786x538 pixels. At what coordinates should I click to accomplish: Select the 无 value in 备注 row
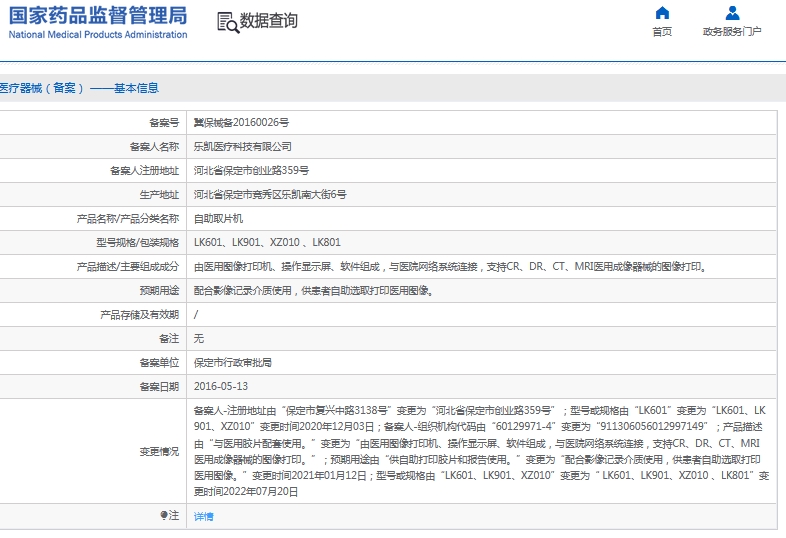(199, 338)
